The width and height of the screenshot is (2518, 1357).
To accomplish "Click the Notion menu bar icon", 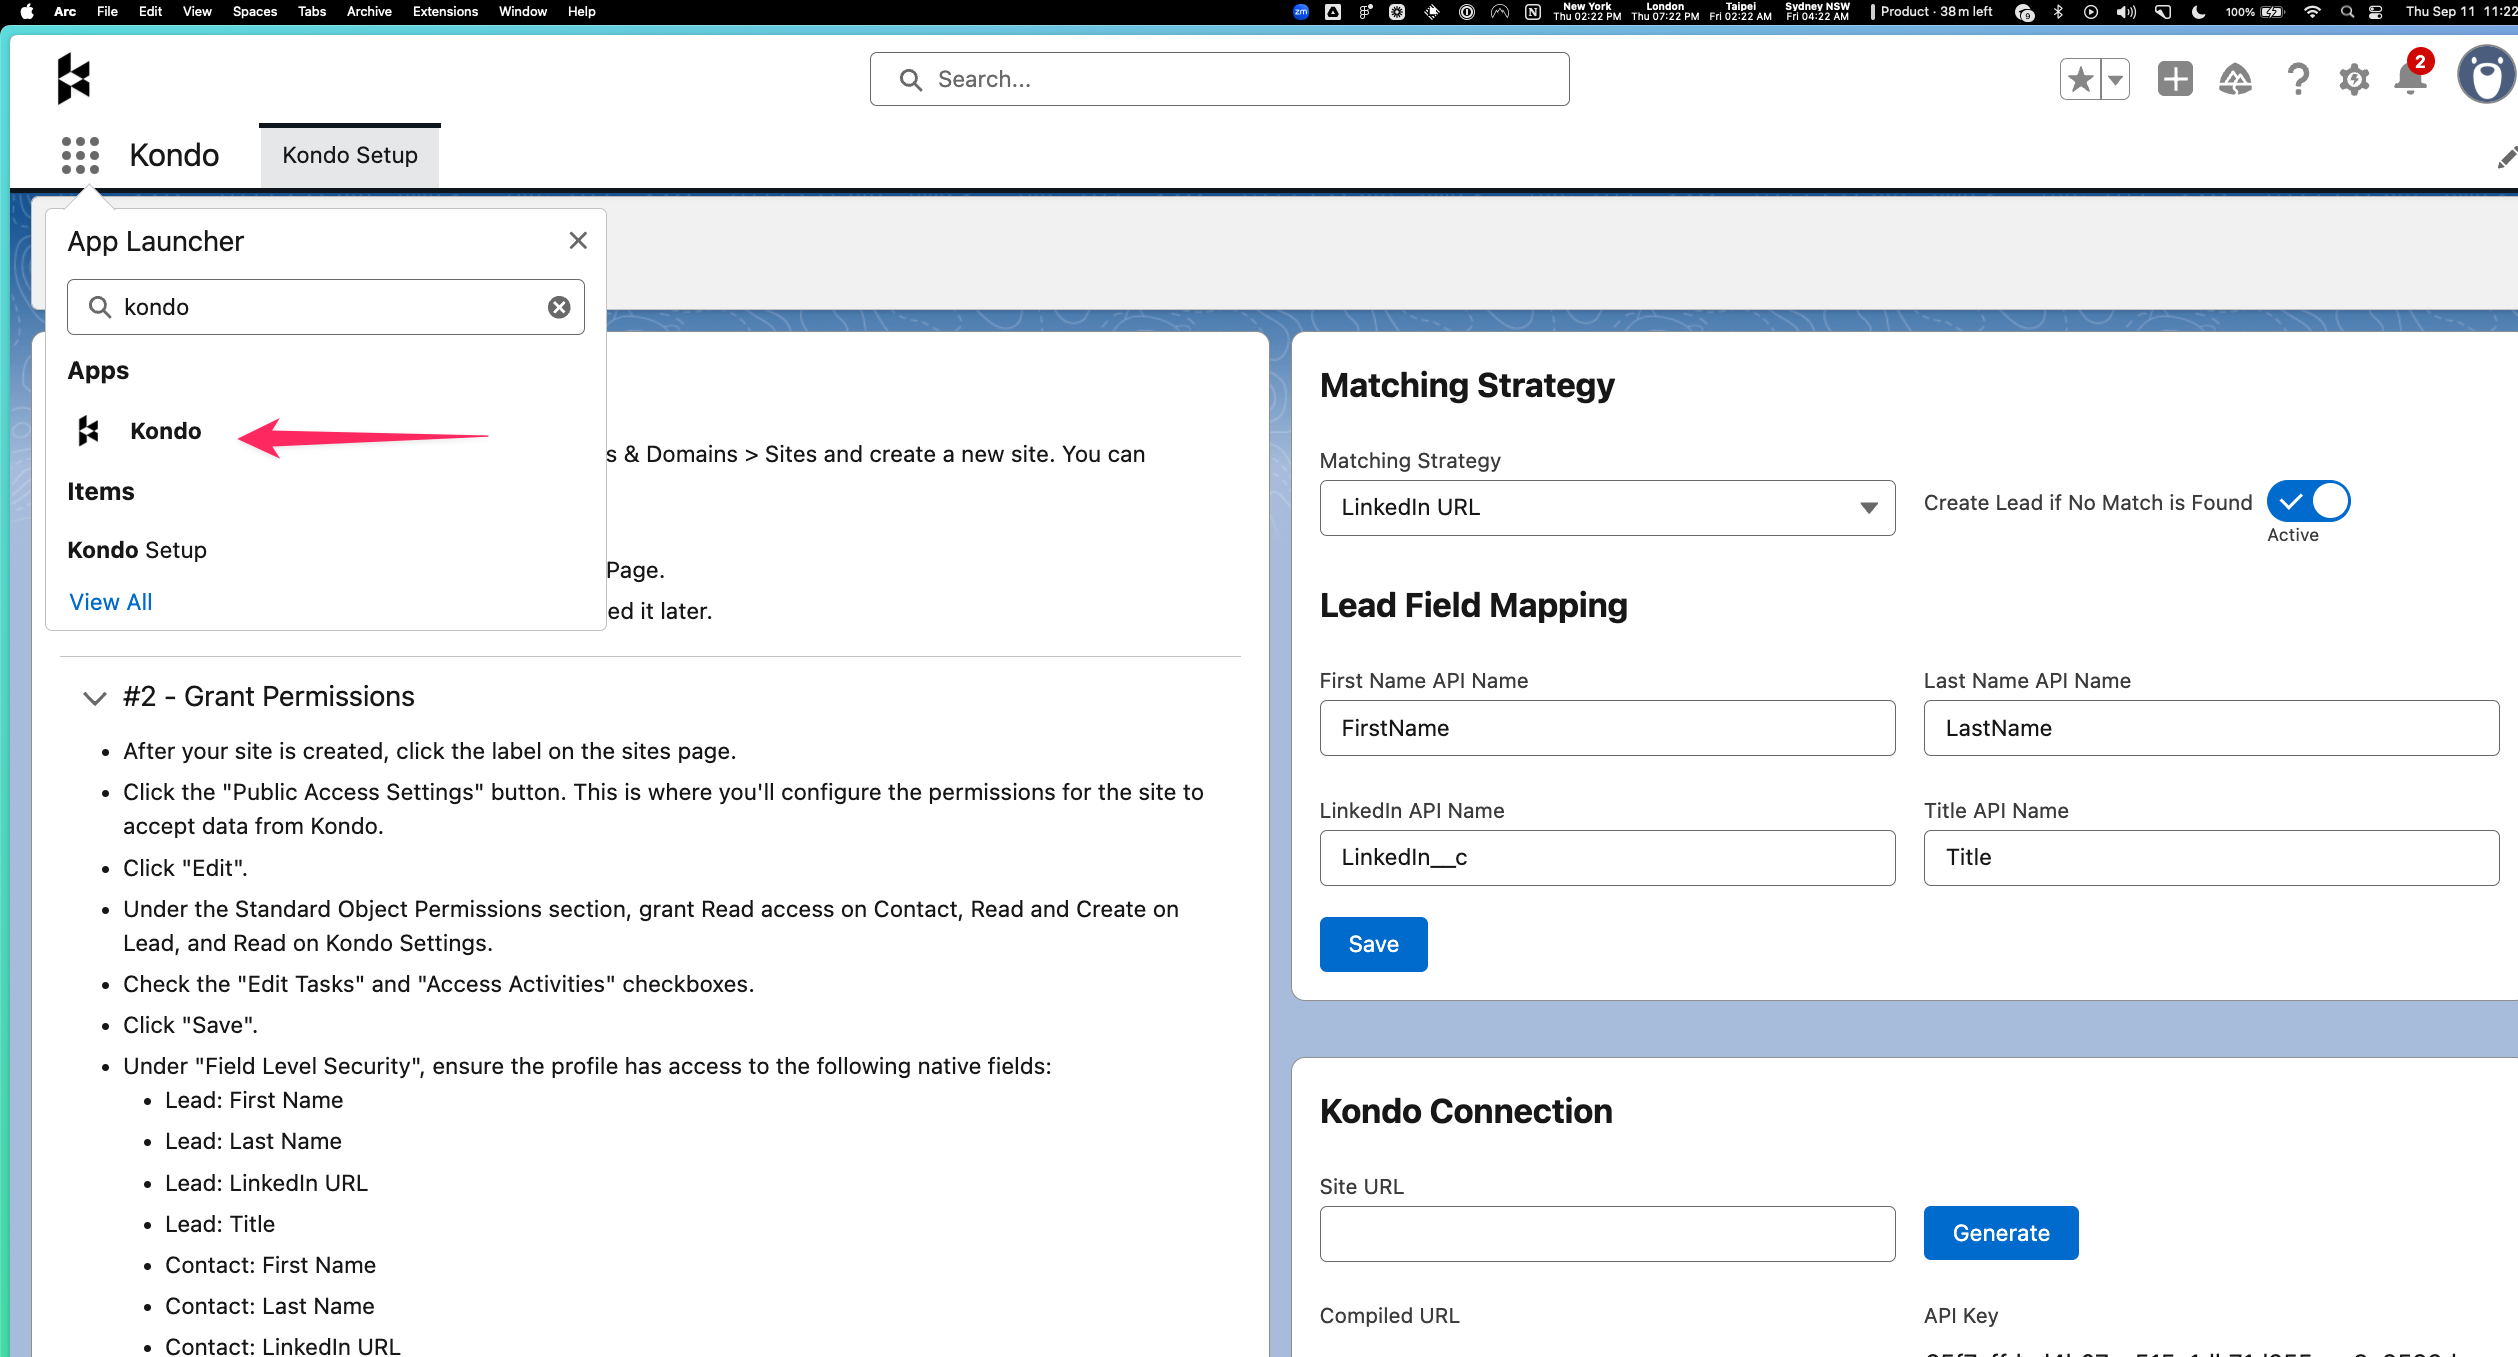I will pyautogui.click(x=1532, y=12).
